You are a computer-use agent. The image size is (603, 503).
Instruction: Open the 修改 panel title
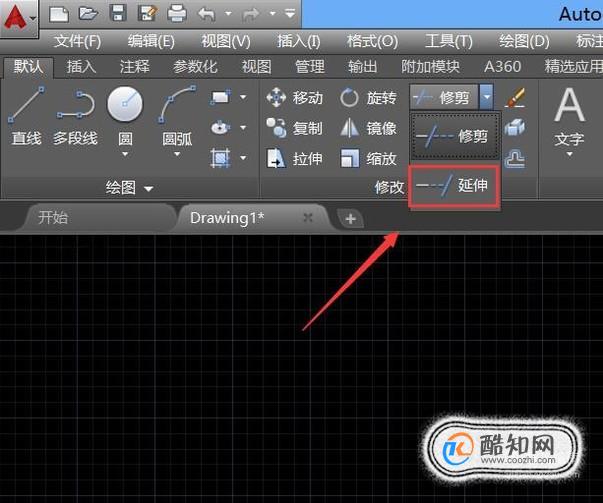click(389, 187)
